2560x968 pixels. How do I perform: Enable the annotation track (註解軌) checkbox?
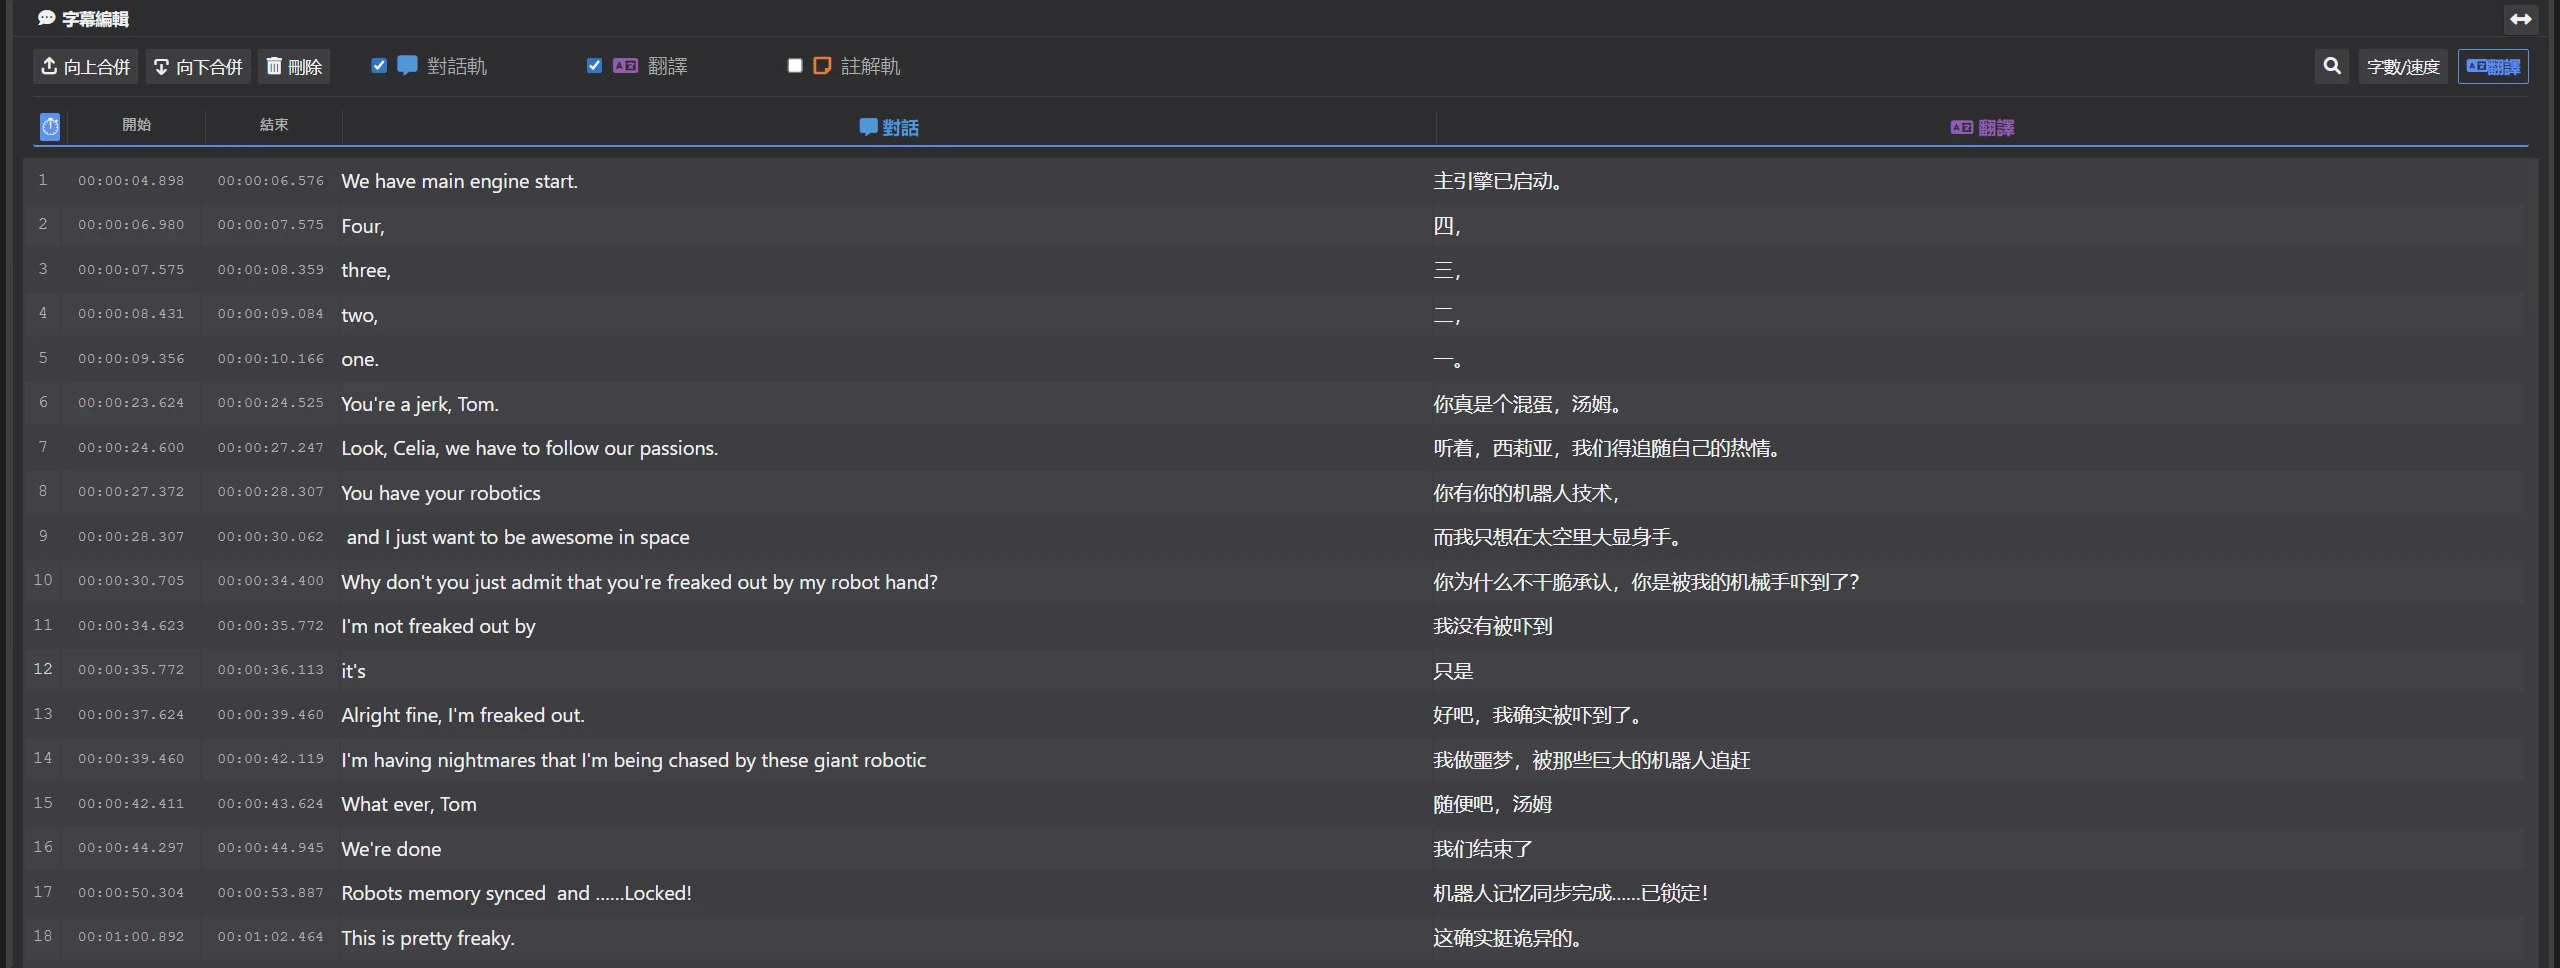[x=795, y=66]
